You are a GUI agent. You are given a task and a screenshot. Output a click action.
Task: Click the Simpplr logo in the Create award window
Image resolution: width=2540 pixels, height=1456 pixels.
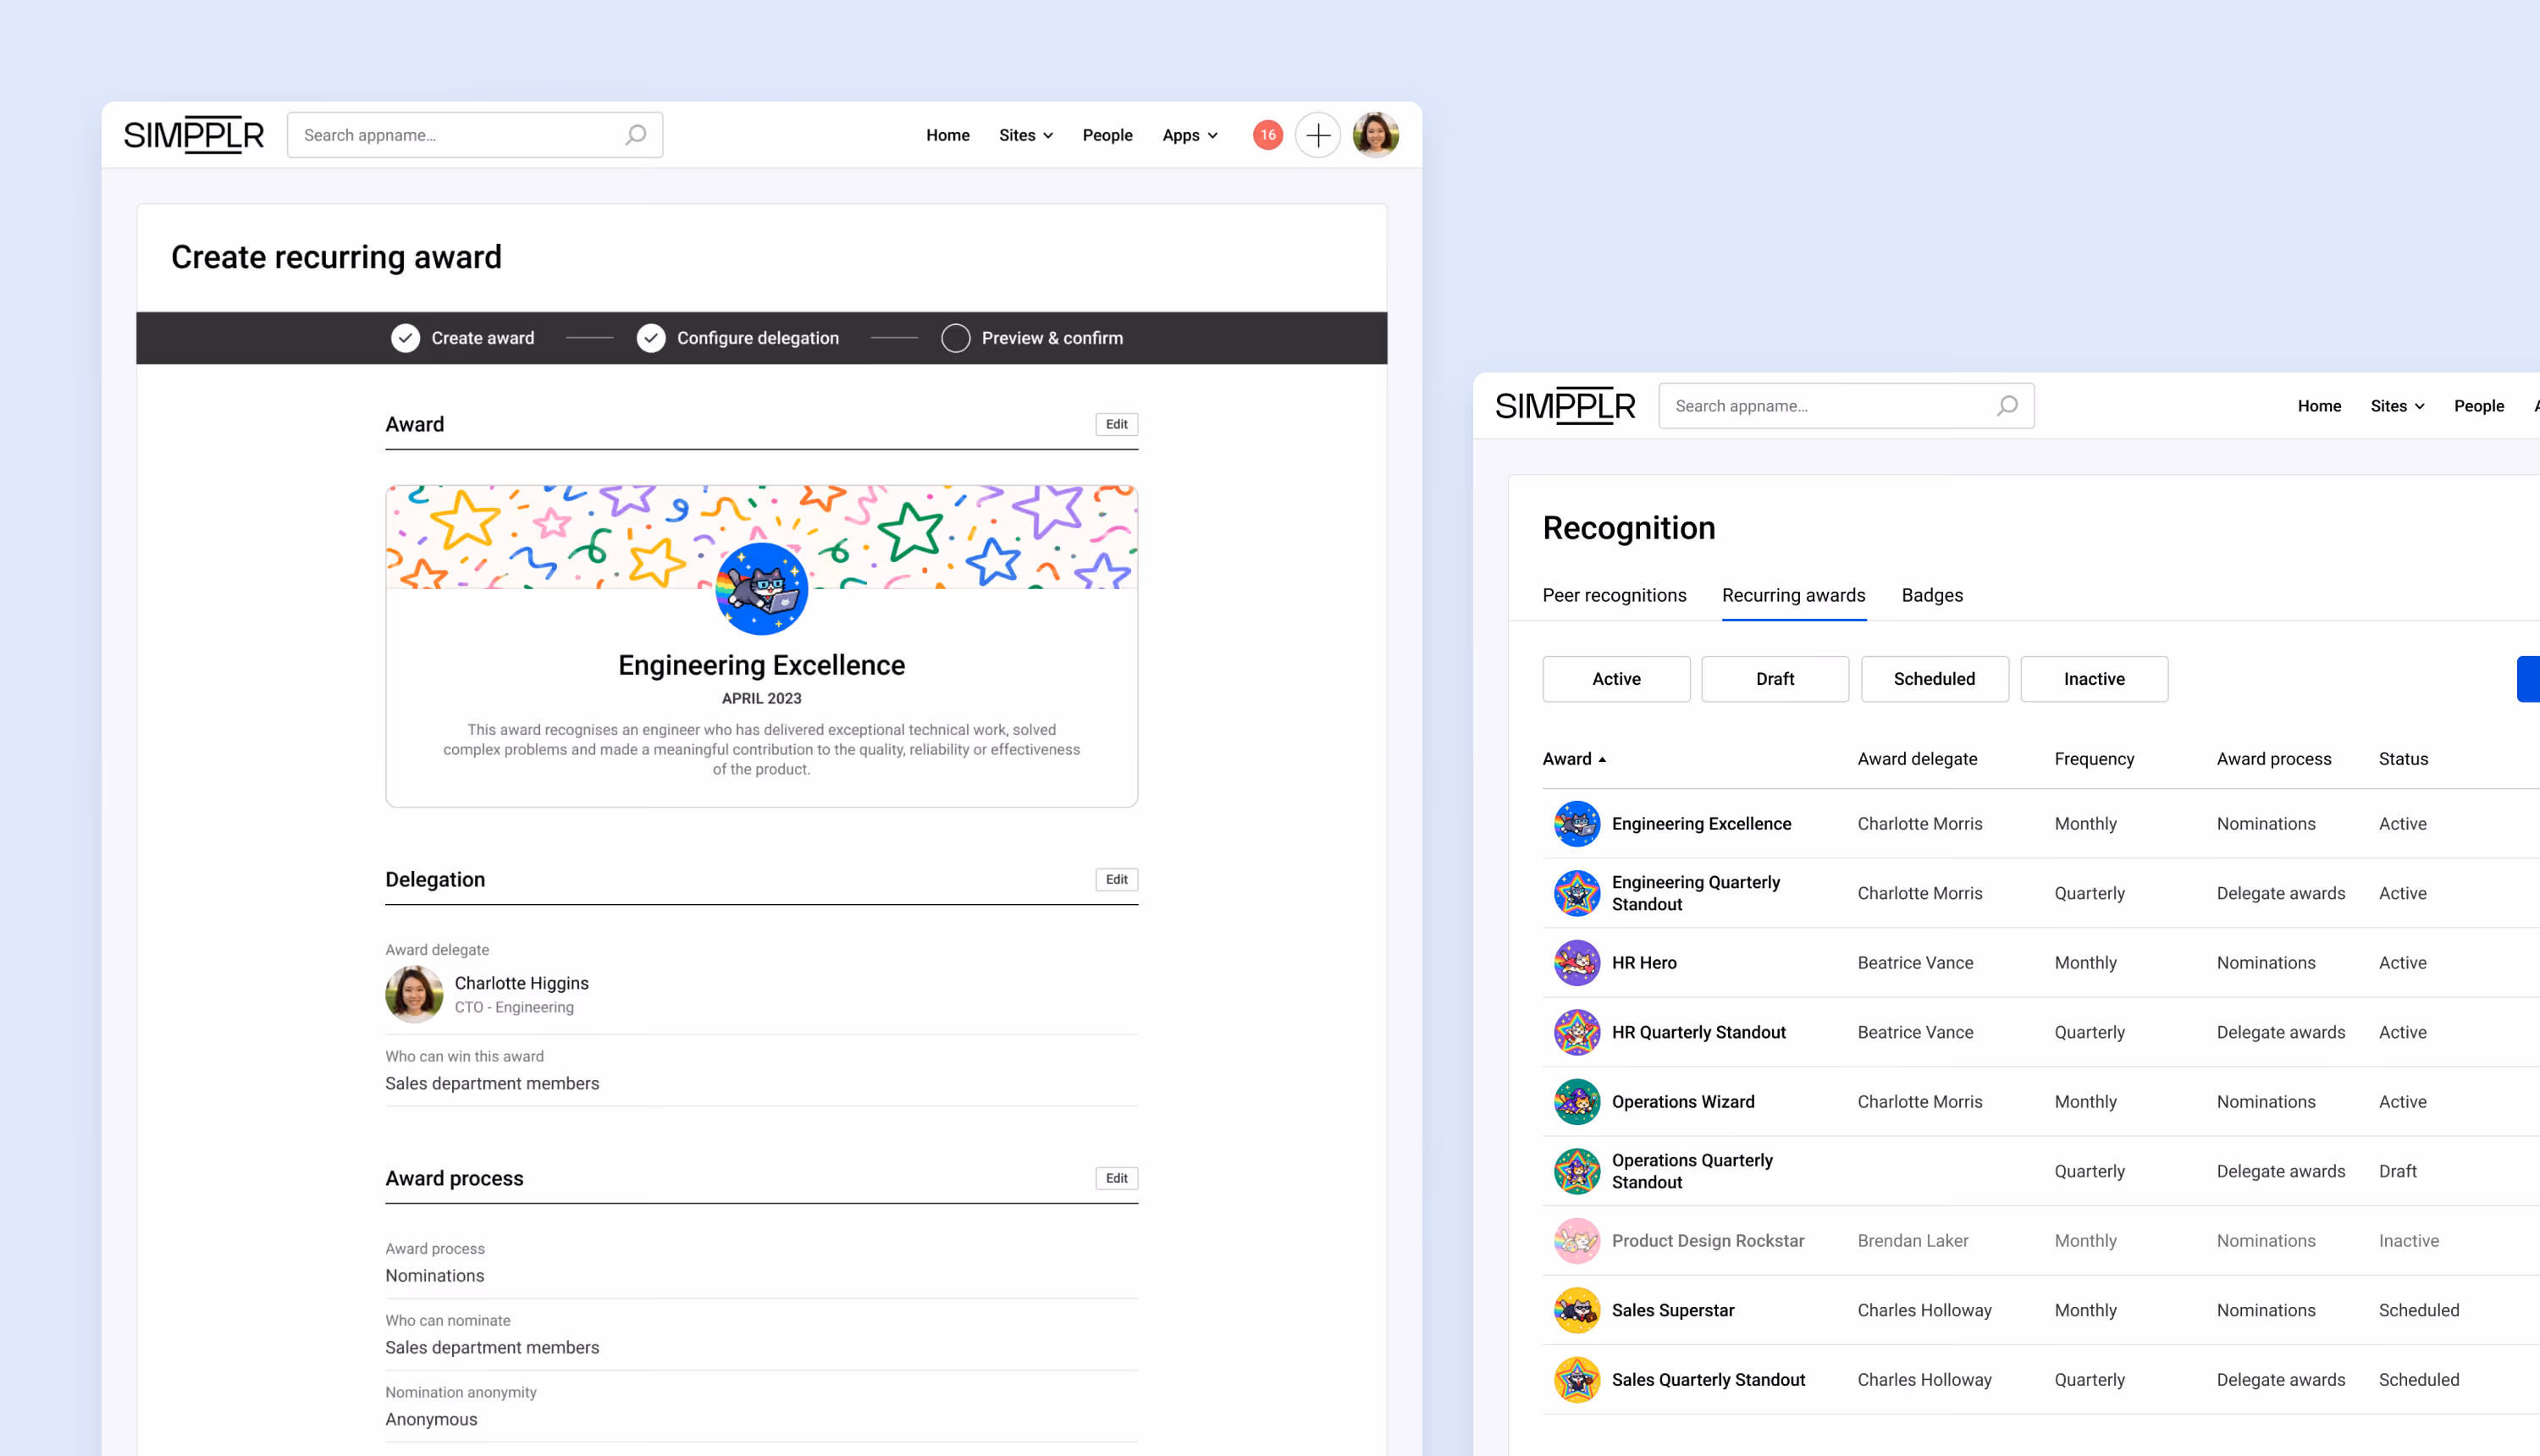194,135
